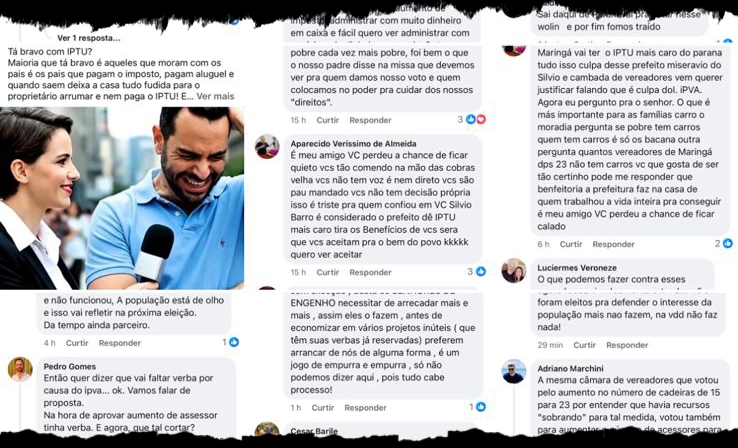Open Pedro Gomes's profile picture
The width and height of the screenshot is (738, 448).
point(20,369)
